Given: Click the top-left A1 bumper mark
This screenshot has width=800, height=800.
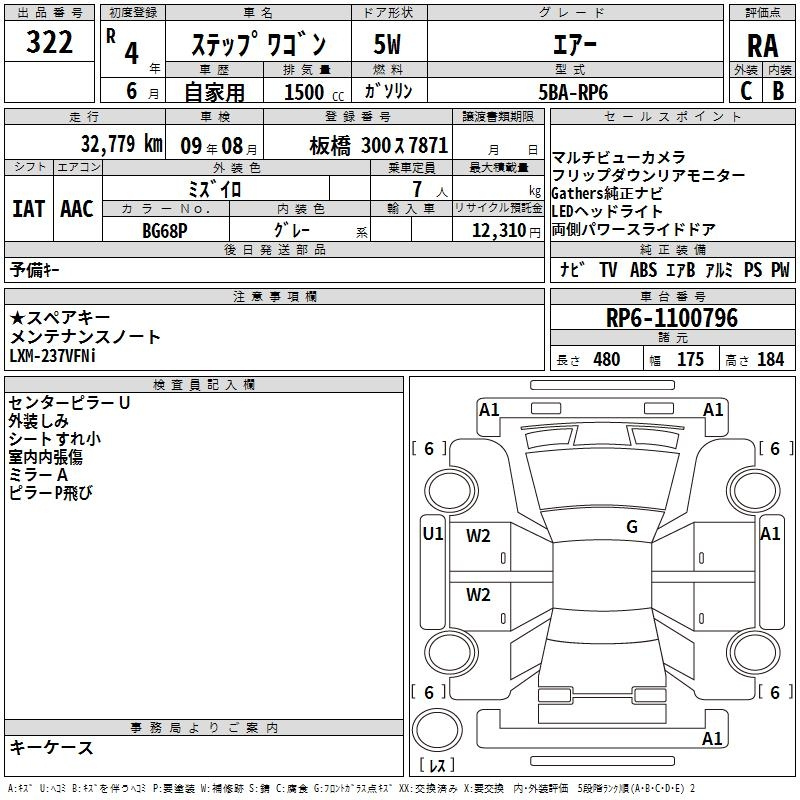Looking at the screenshot, I should click(x=489, y=410).
